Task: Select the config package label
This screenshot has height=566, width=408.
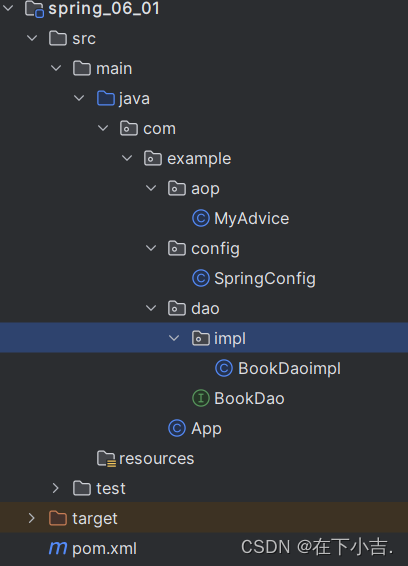Action: (x=216, y=249)
